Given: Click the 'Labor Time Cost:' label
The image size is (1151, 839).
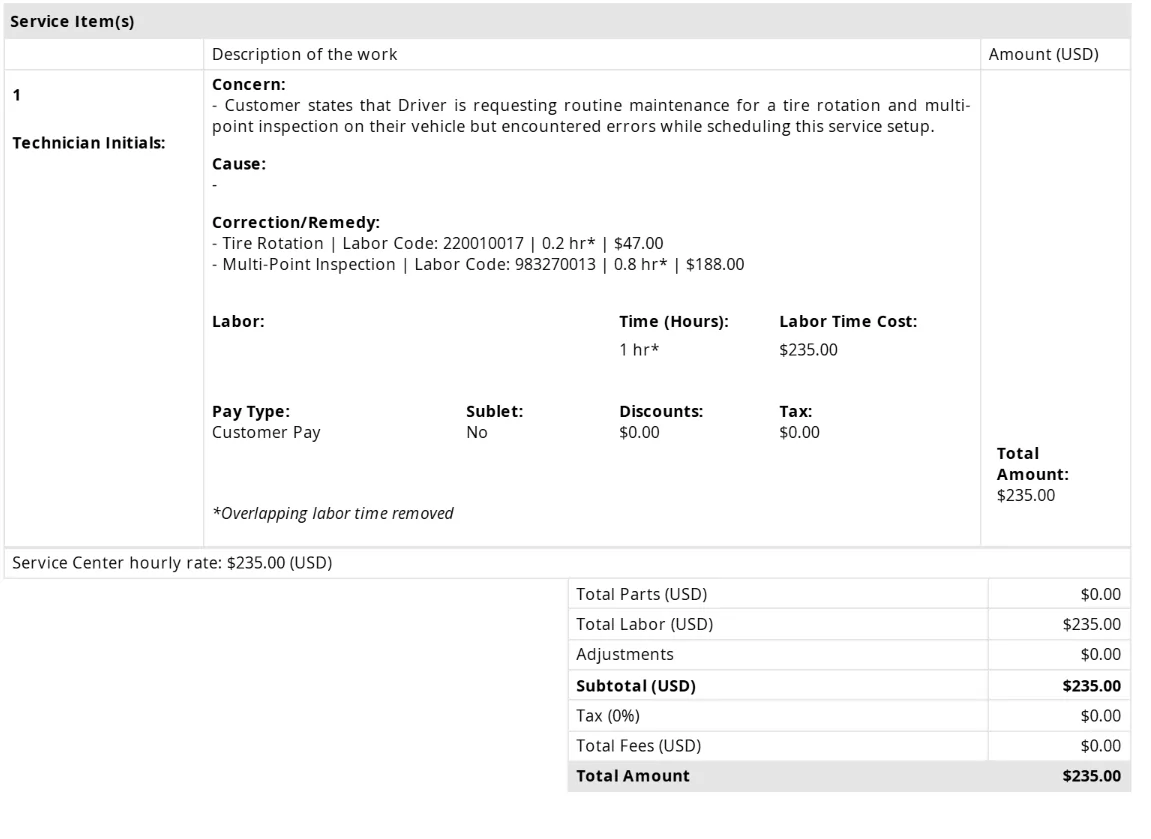Looking at the screenshot, I should click(x=848, y=322).
